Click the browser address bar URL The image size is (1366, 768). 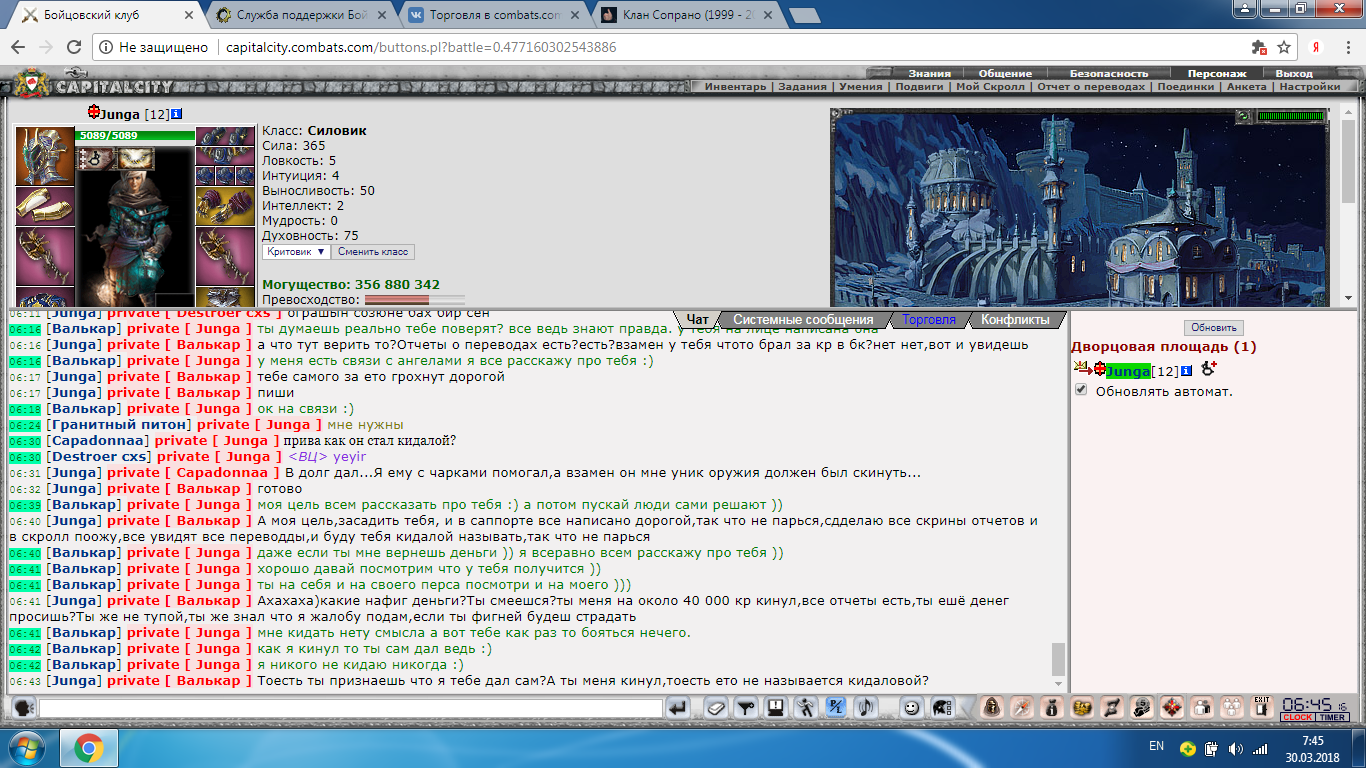421,47
